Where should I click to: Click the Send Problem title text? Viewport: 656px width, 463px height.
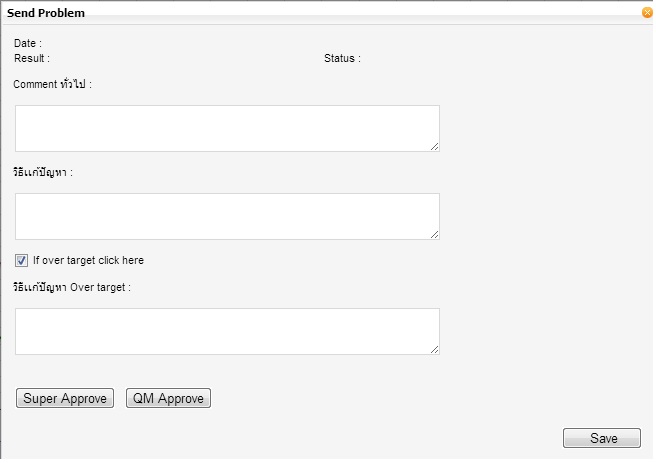point(46,13)
